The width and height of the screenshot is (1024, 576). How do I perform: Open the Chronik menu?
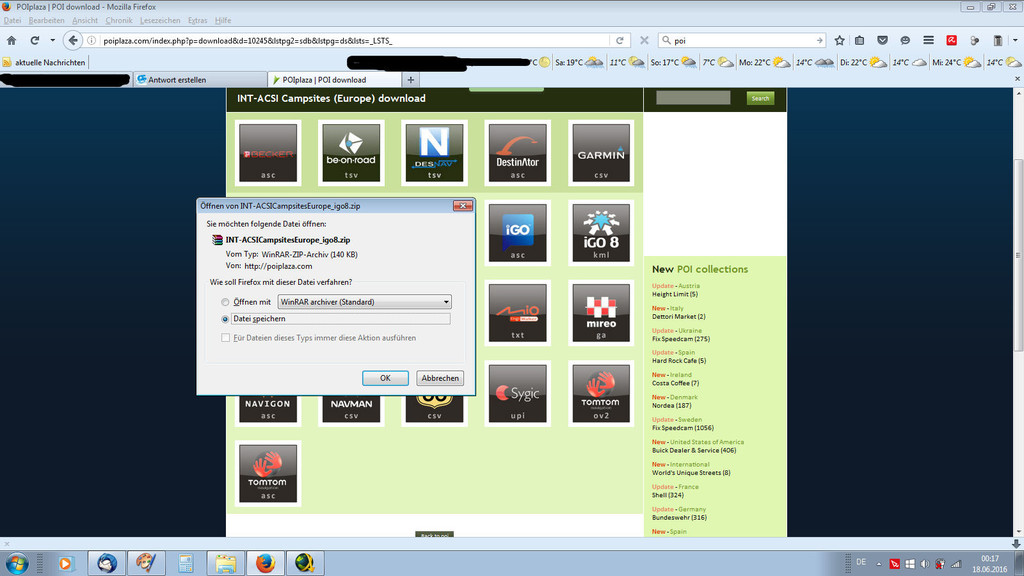coord(119,20)
